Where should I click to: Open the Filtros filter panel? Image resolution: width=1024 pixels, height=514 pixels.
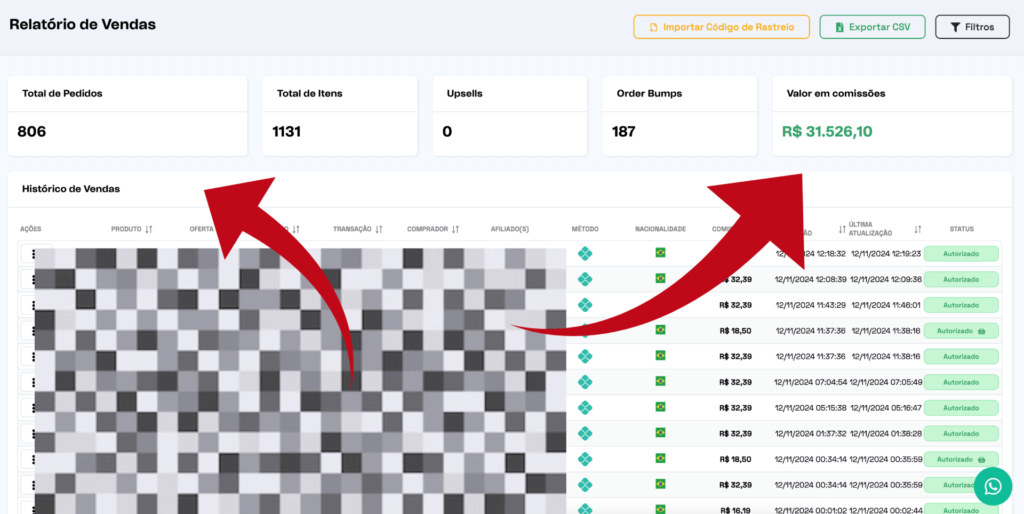click(x=971, y=27)
